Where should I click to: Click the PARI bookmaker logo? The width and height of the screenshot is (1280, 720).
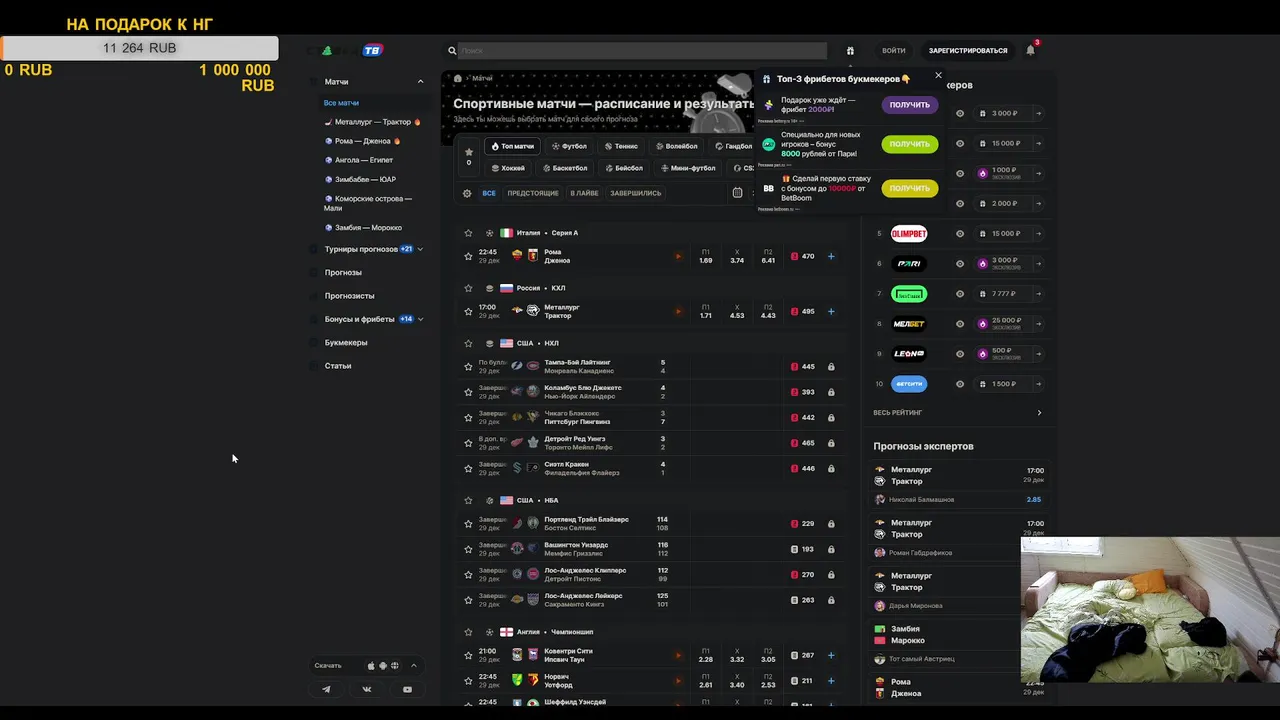(909, 264)
